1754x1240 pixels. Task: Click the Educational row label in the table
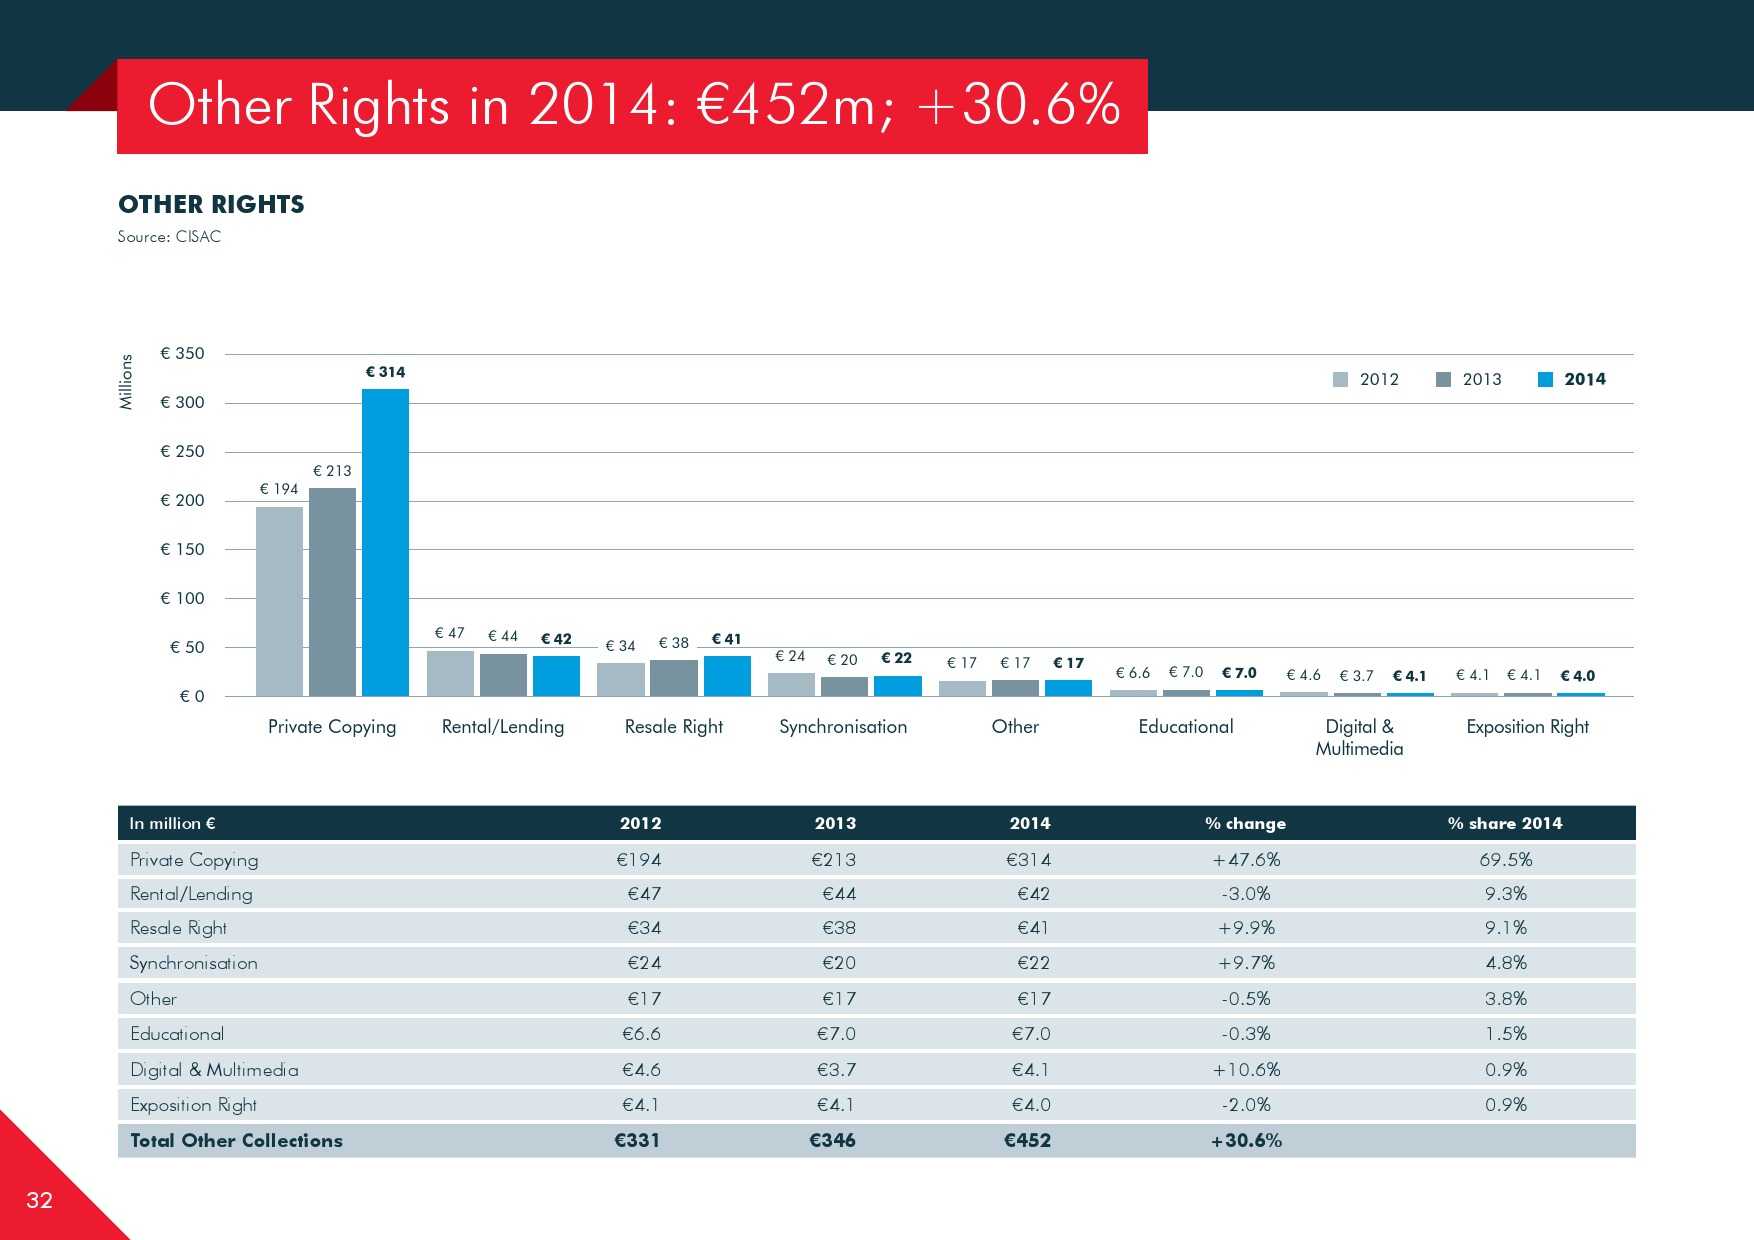(x=177, y=1034)
